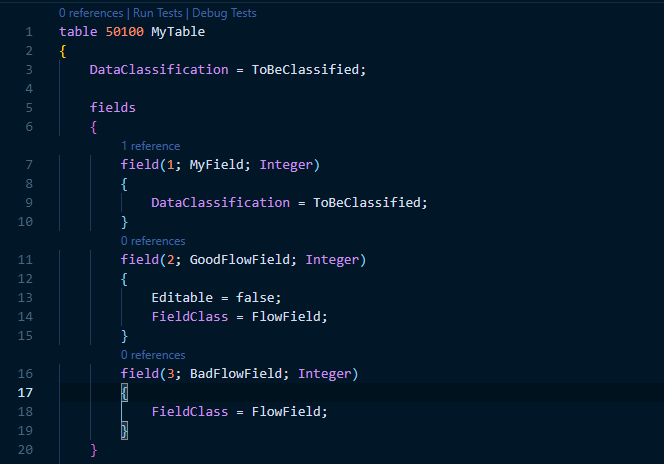Click the opening brace on line 17
Screen dimensions: 664x464
124,393
